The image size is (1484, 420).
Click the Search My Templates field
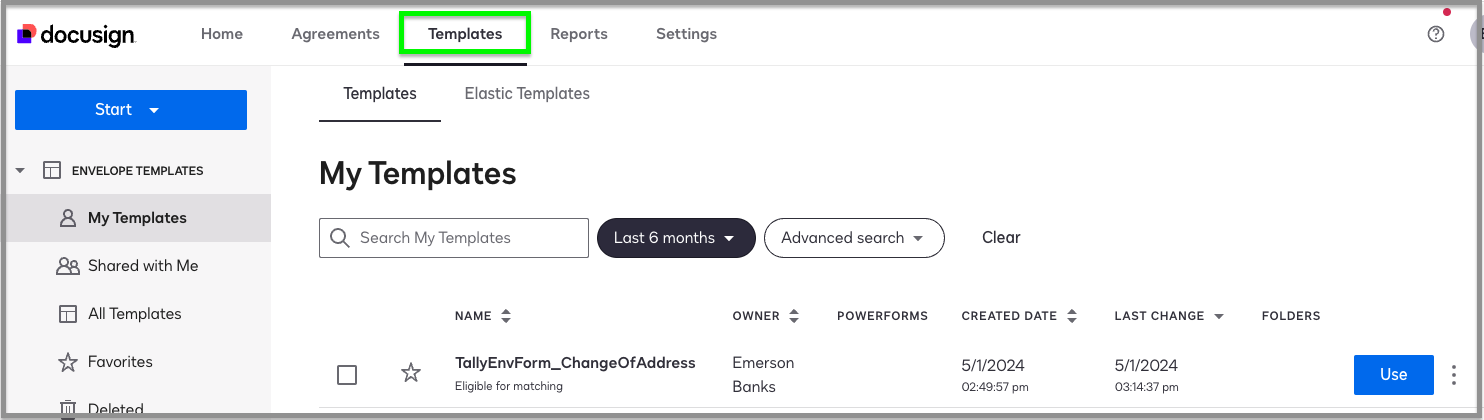(x=465, y=238)
